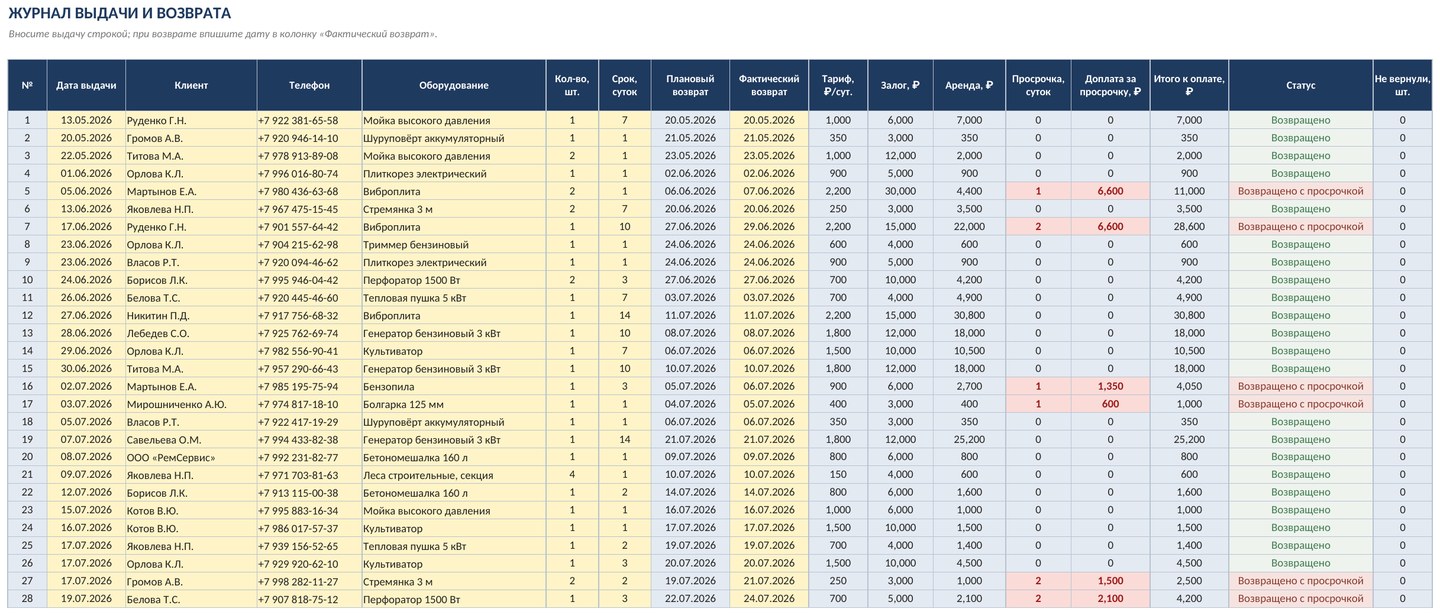Viewport: 1440px width, 615px height.
Task: Select the «Статус» column header
Action: 1300,85
